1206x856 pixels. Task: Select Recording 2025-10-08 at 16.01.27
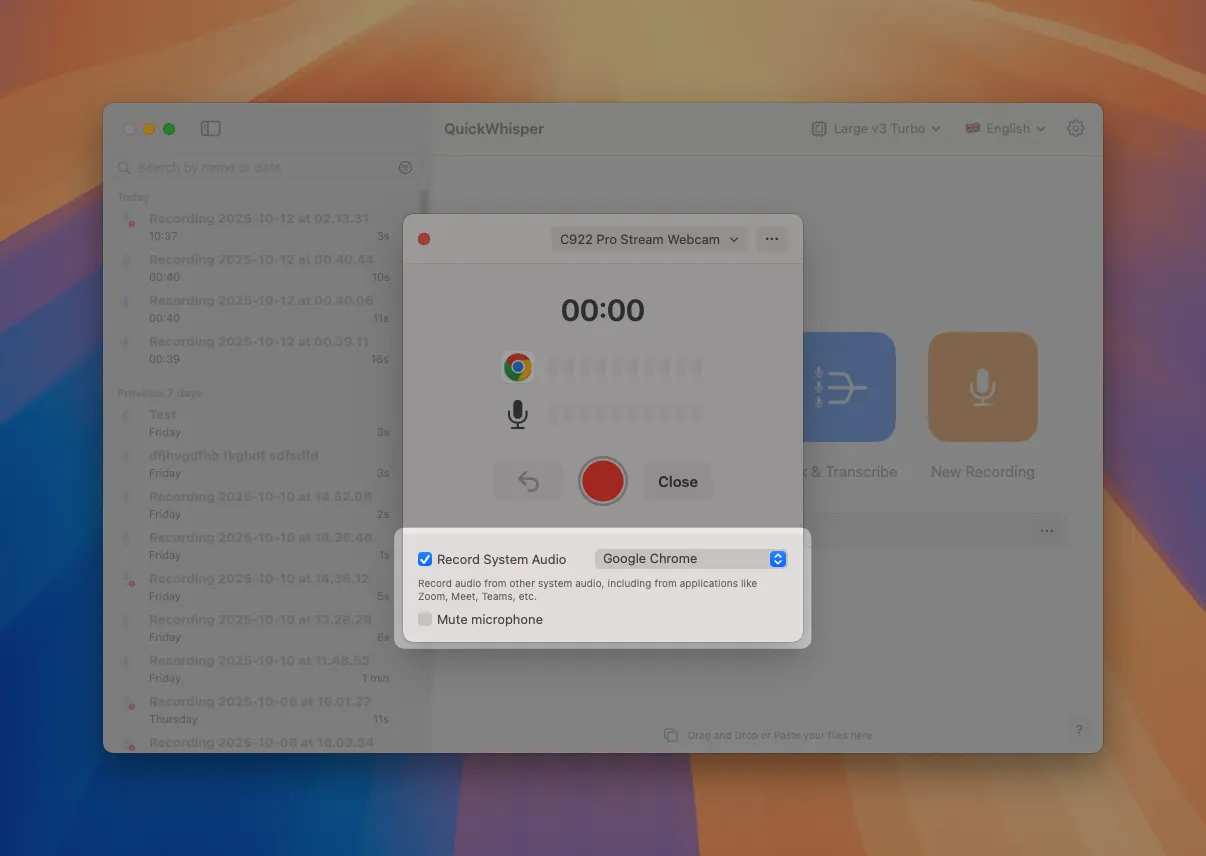(x=266, y=710)
